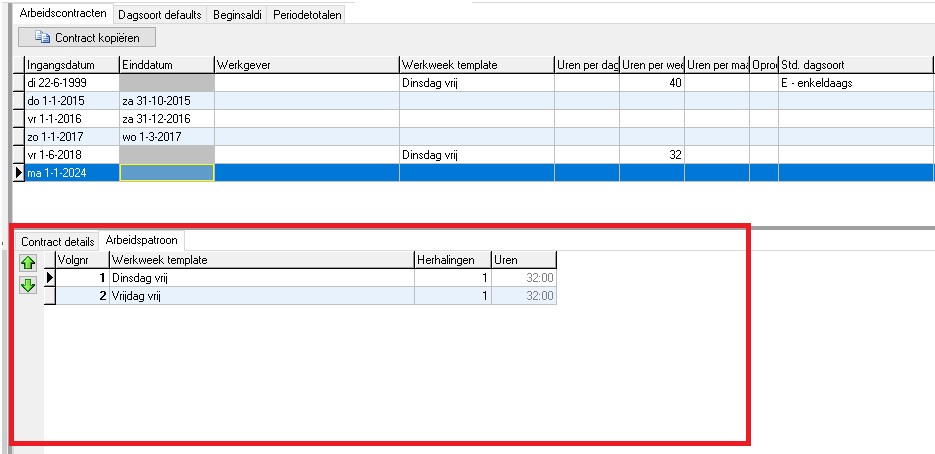The image size is (935, 454).
Task: Select the Arbeidscontracten tab
Action: click(x=63, y=14)
